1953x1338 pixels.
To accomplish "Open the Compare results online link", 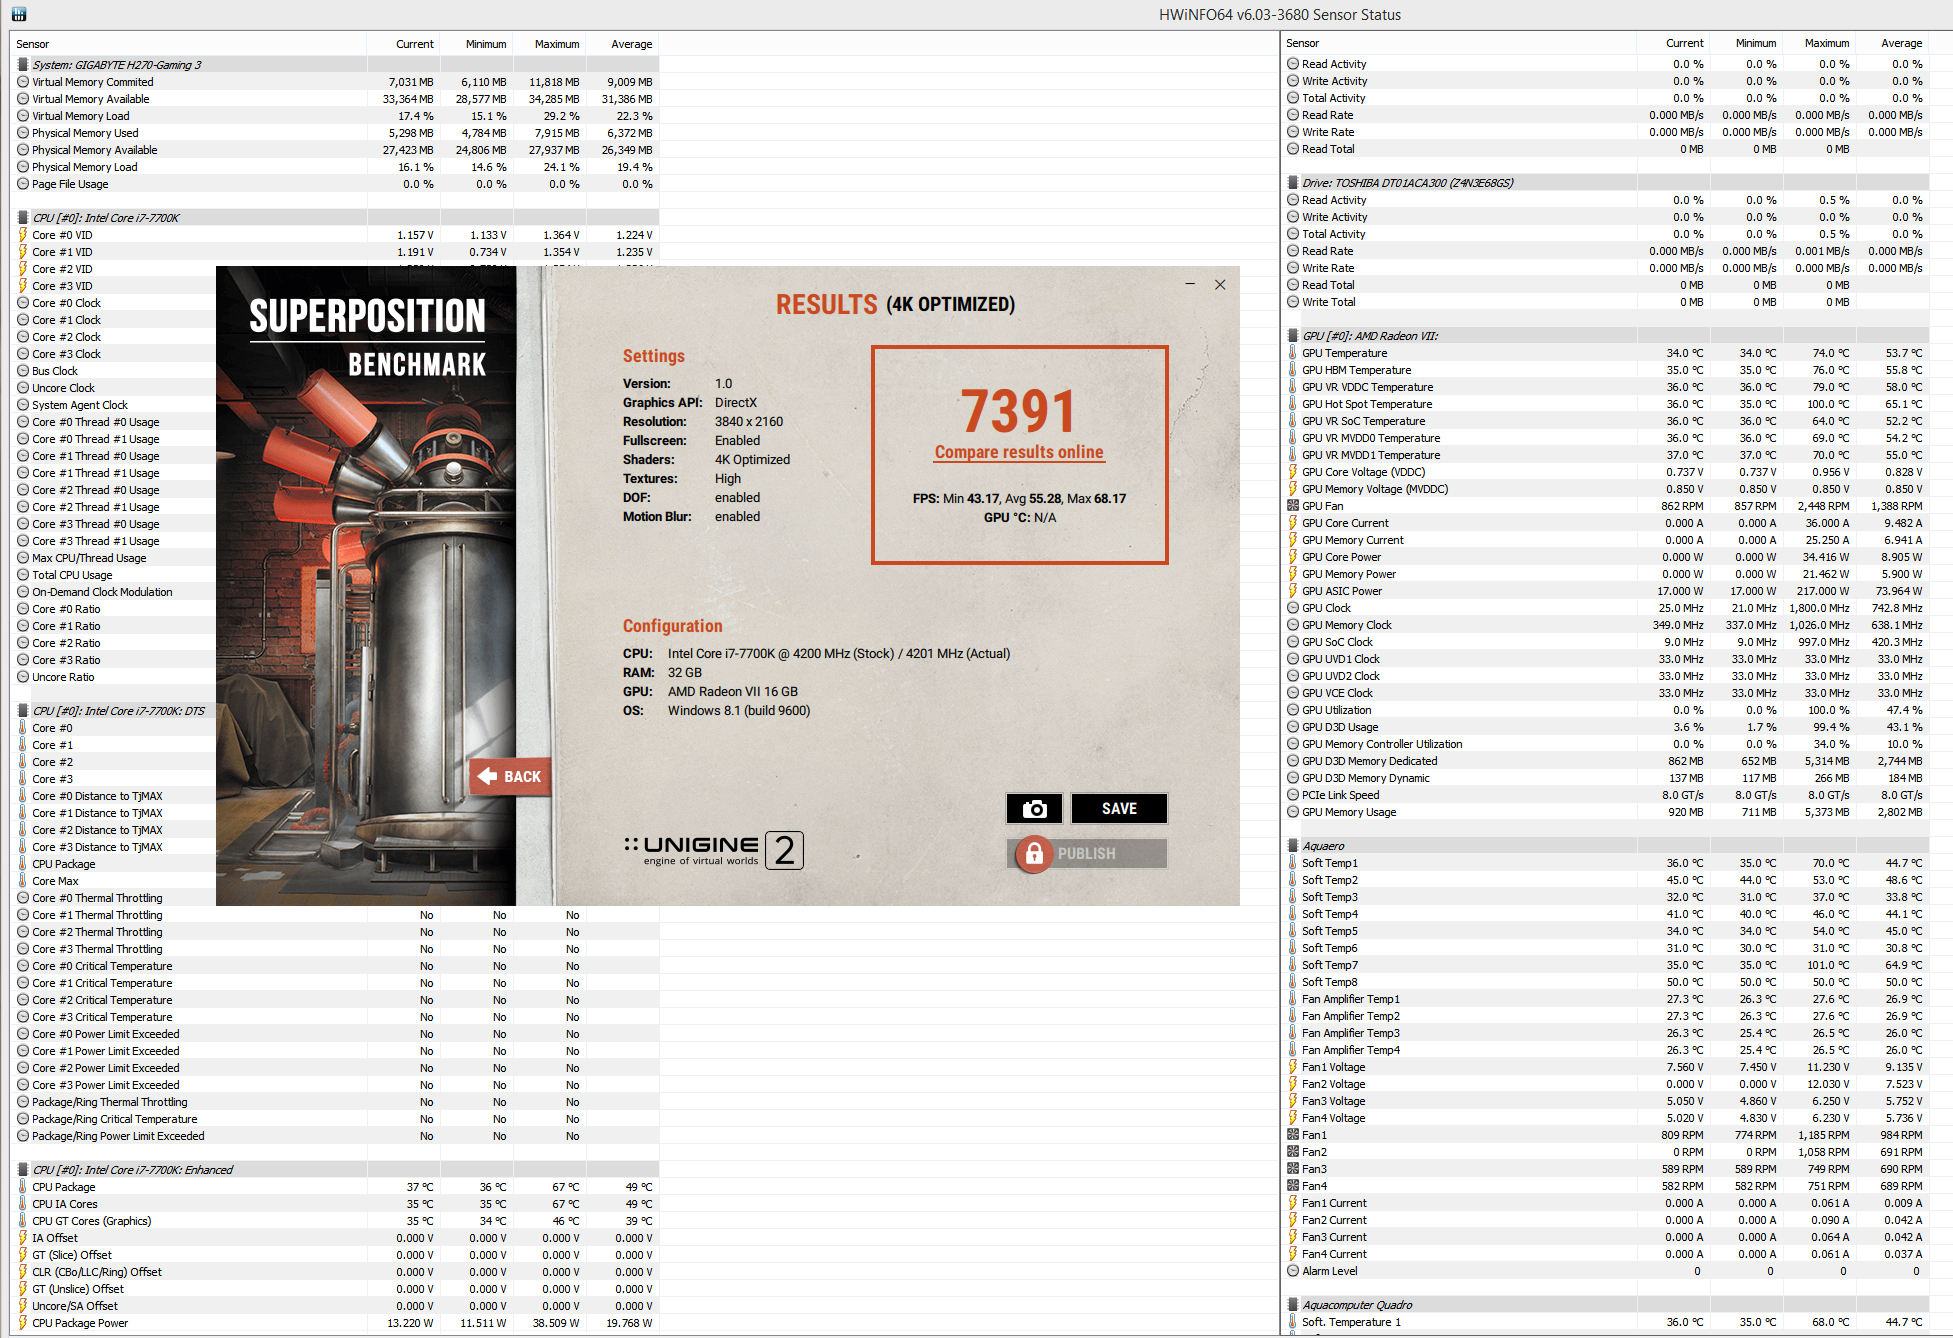I will pos(1018,452).
